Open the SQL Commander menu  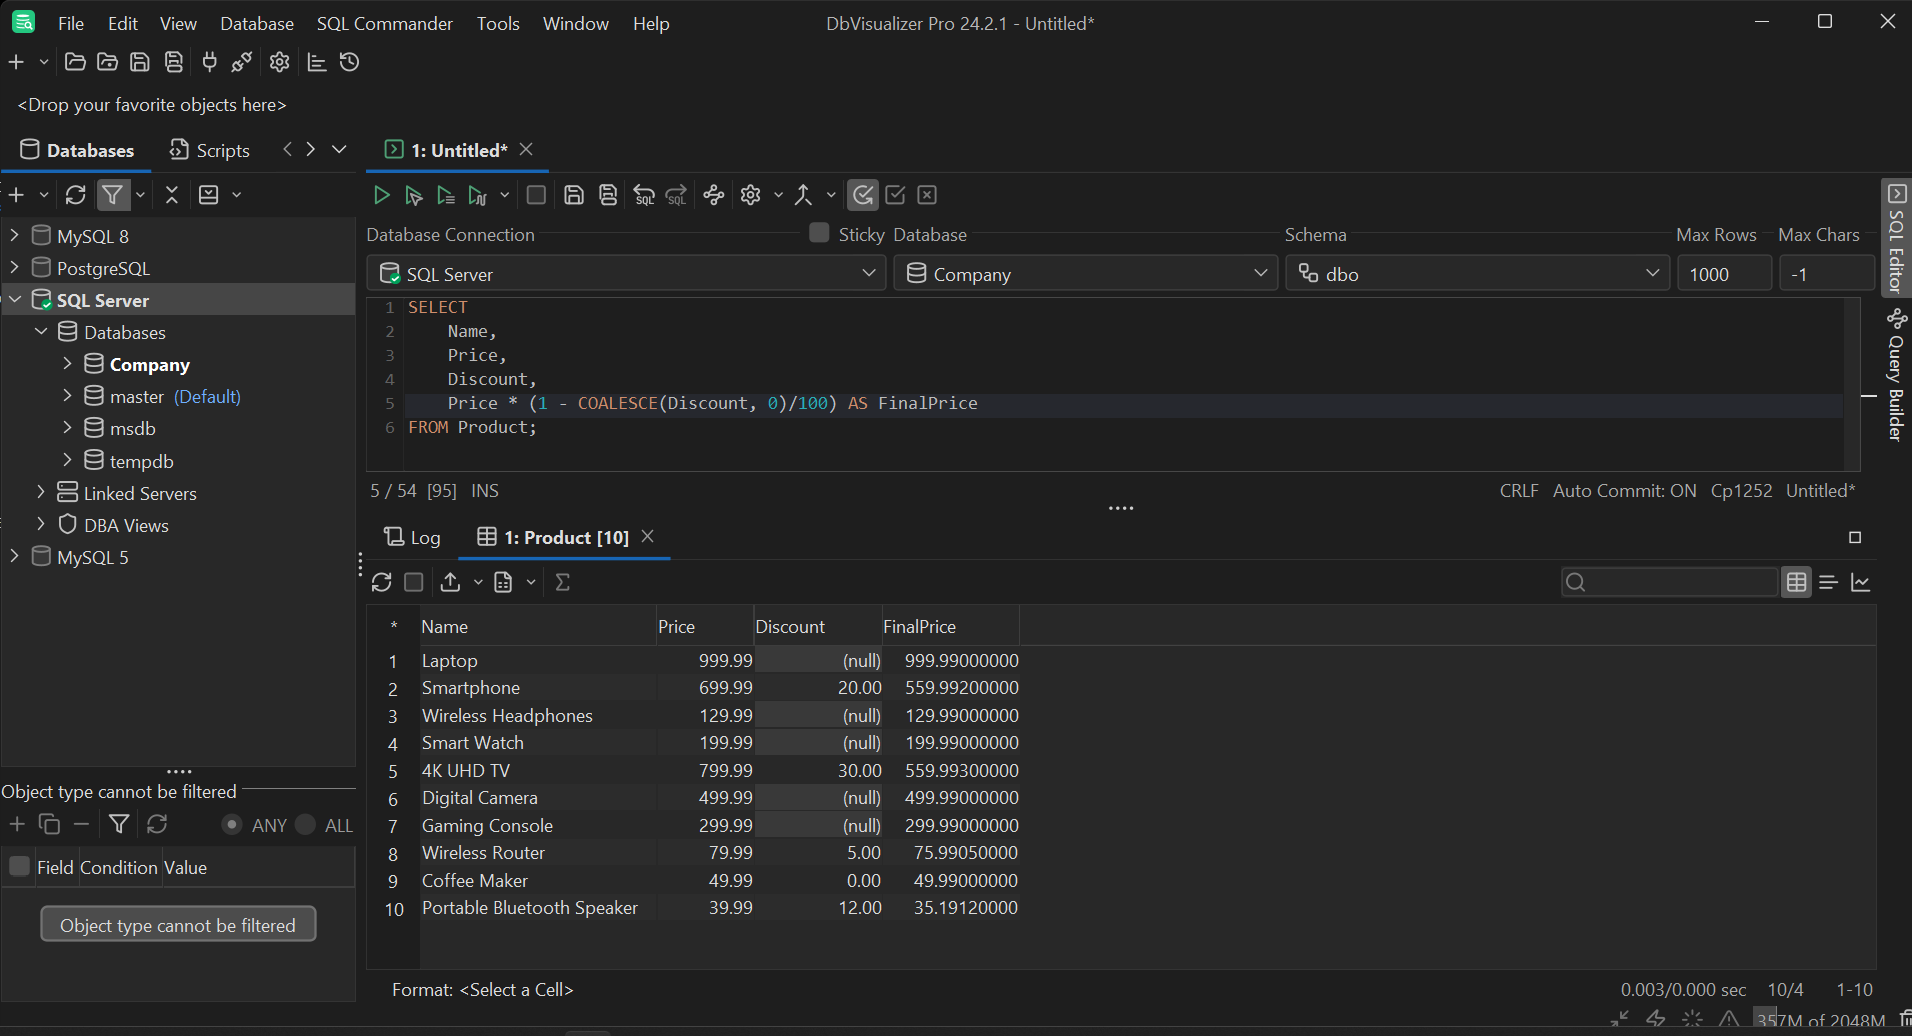[x=384, y=23]
